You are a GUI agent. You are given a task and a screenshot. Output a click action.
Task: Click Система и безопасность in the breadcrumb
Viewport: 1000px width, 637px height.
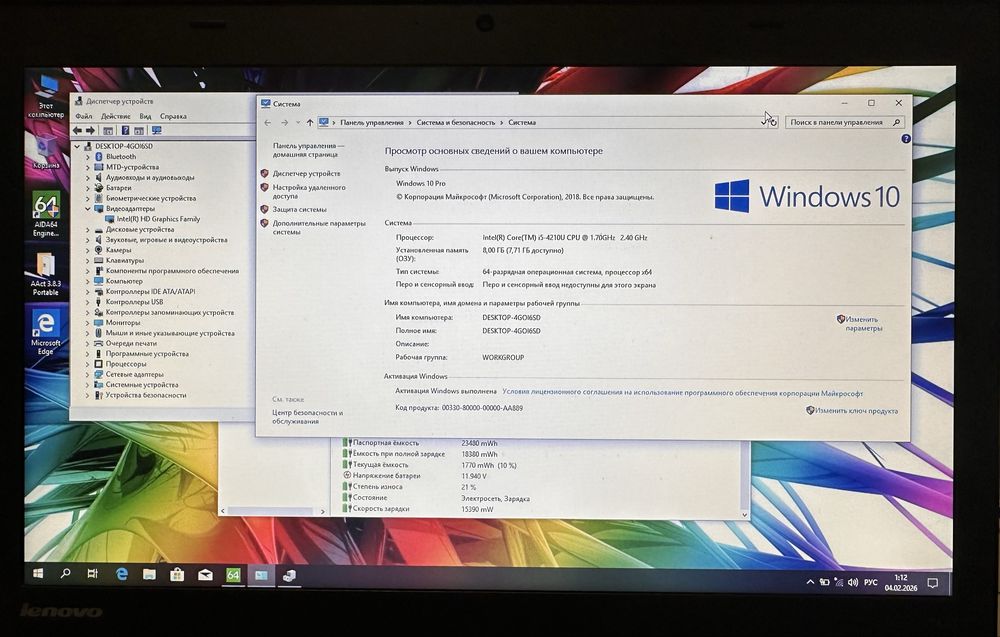[x=455, y=122]
